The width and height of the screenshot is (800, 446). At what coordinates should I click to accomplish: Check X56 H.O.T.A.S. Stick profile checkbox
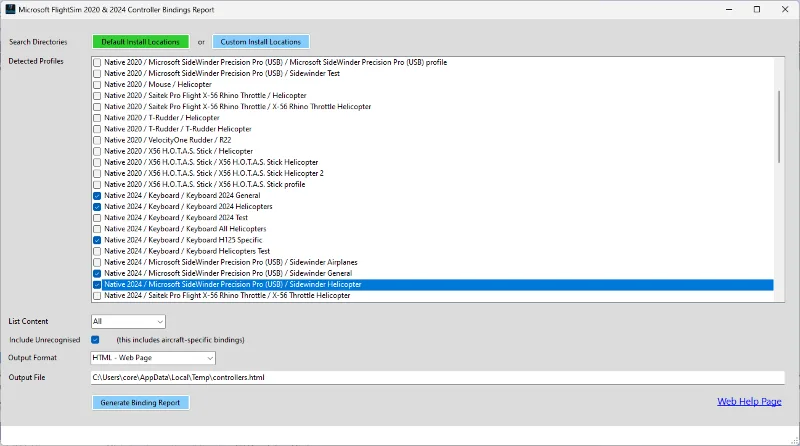click(97, 185)
